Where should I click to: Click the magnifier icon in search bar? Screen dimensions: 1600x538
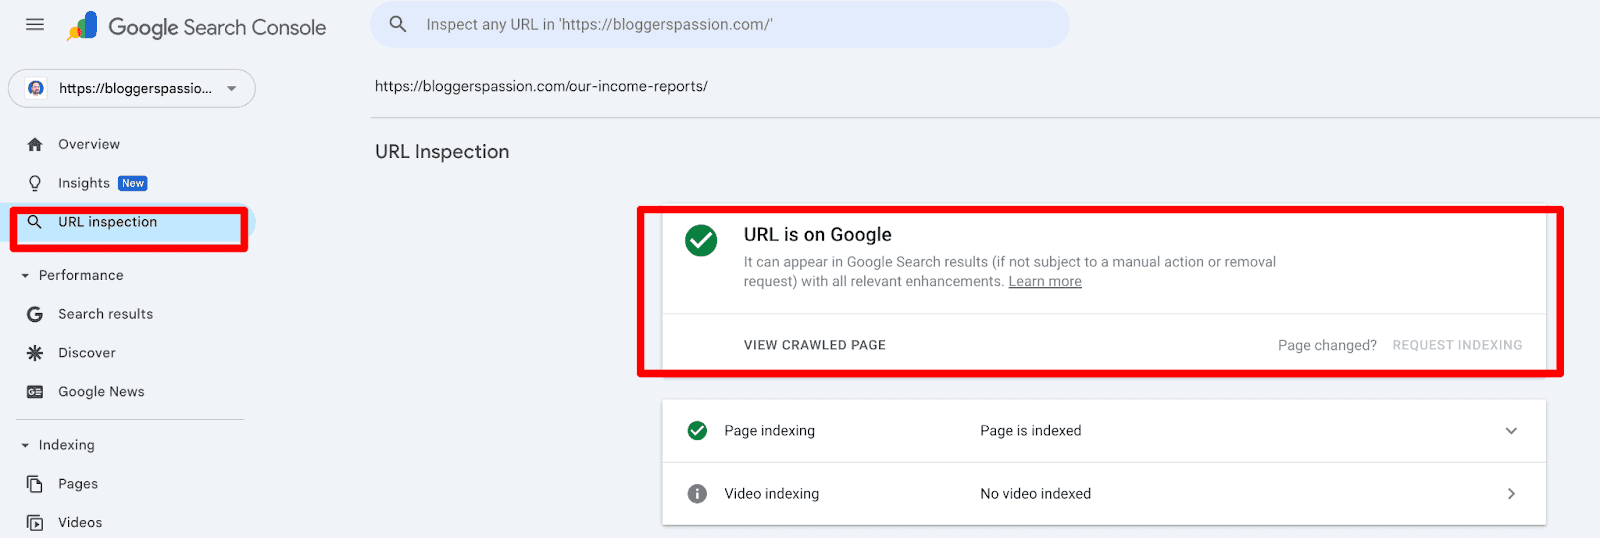pos(398,24)
